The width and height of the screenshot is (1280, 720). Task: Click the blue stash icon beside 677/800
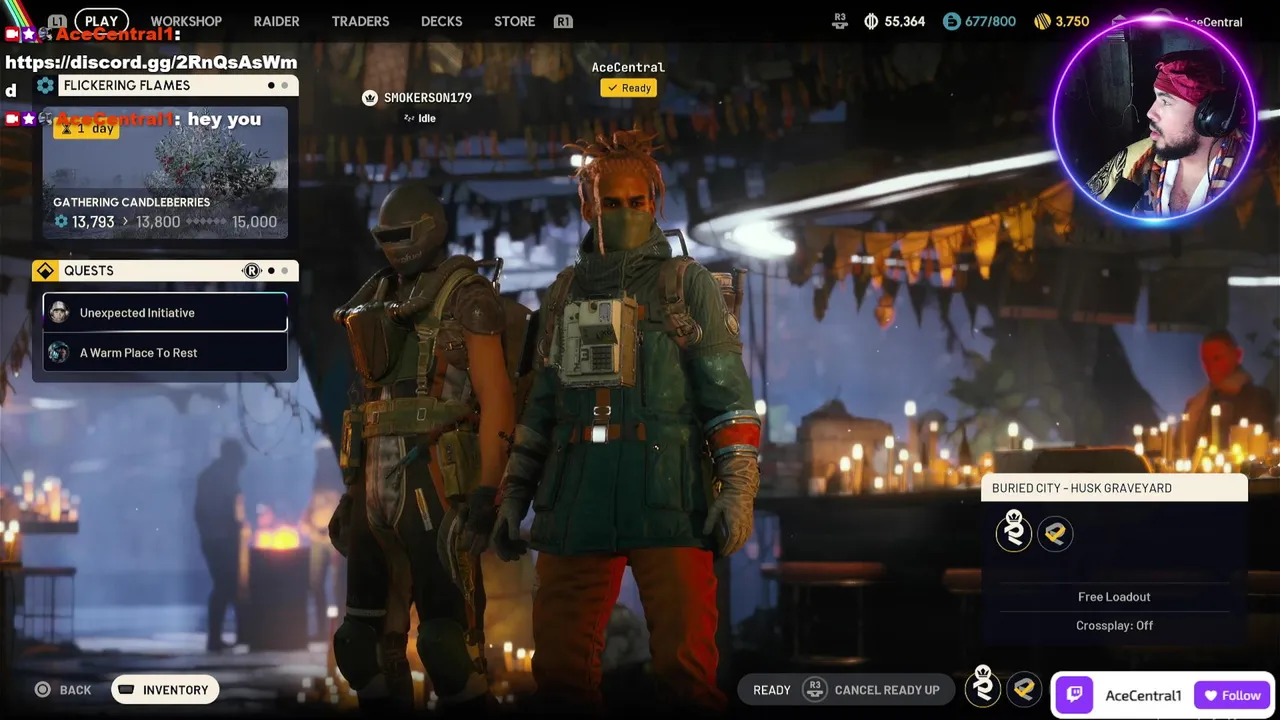click(951, 21)
